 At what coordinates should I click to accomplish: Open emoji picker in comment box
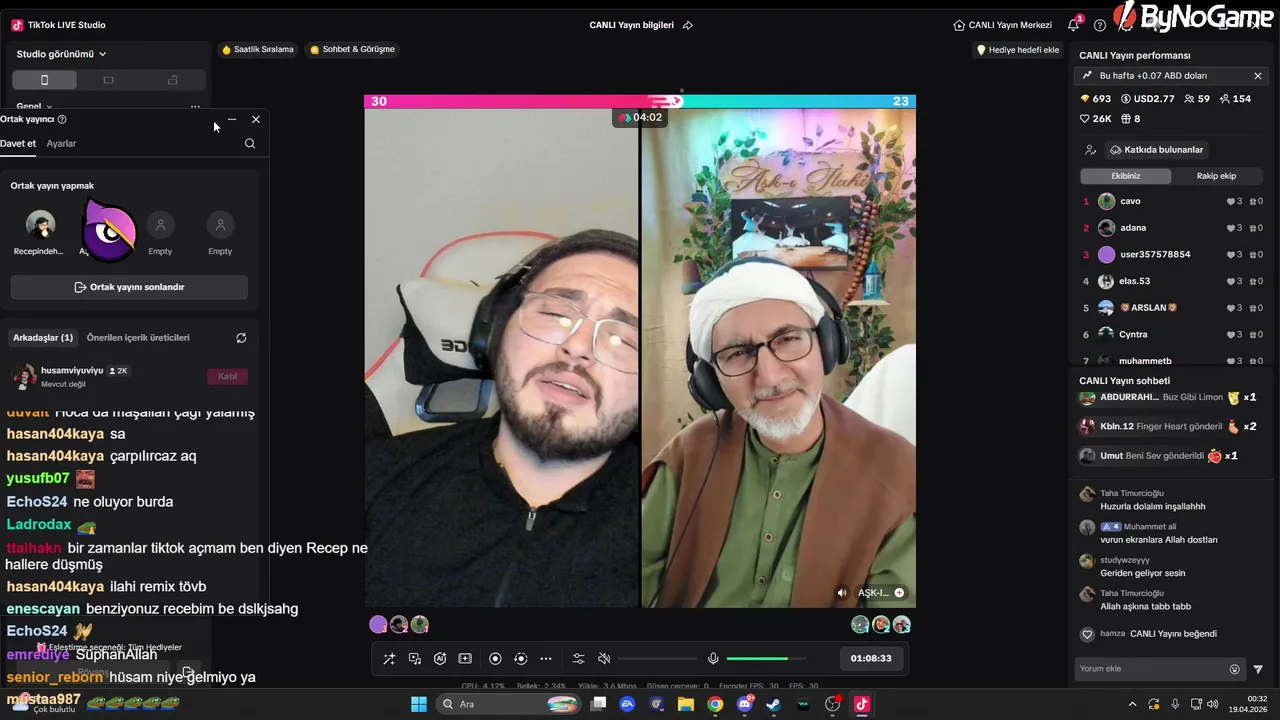(1234, 669)
